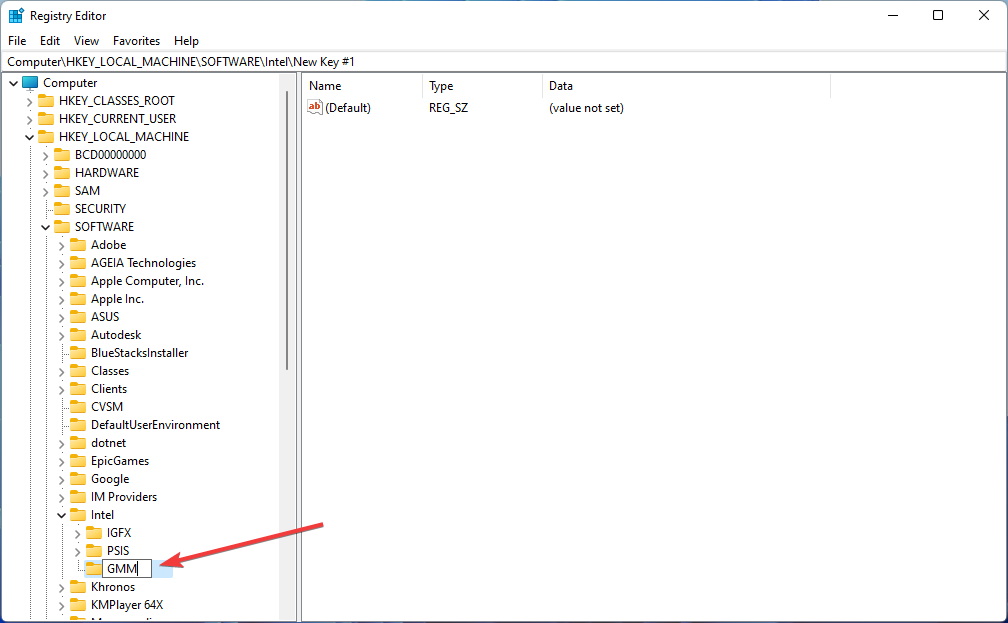Viewport: 1008px width, 623px height.
Task: Select the KMPlayer 64X folder icon
Action: (77, 604)
